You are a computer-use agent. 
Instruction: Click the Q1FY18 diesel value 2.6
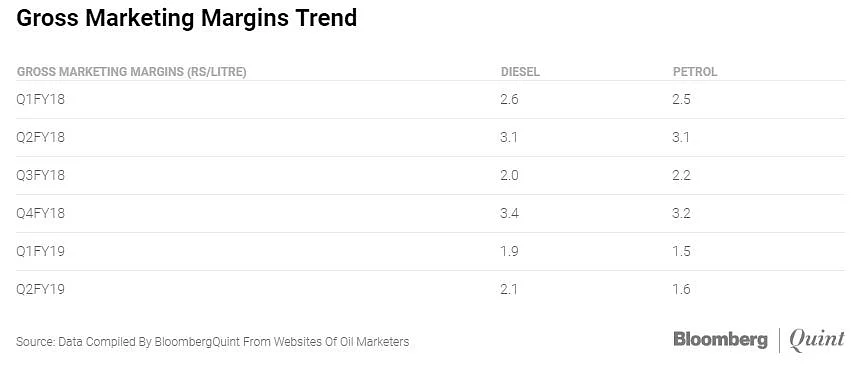pos(509,100)
